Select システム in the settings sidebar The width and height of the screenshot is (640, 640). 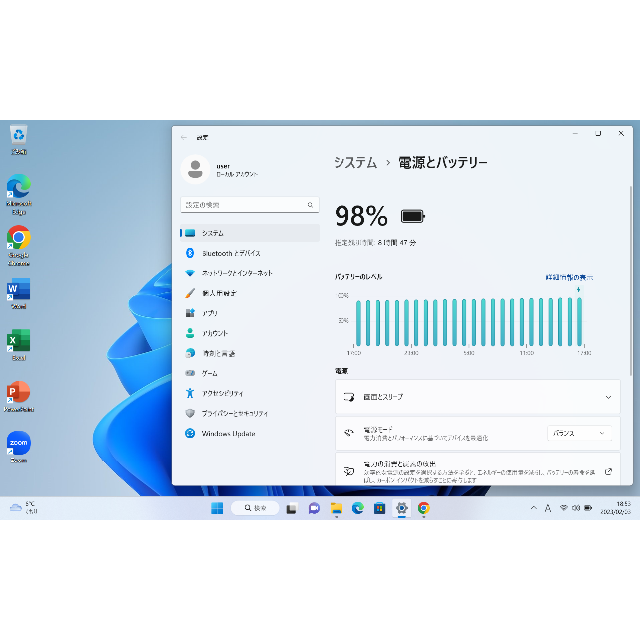(250, 233)
